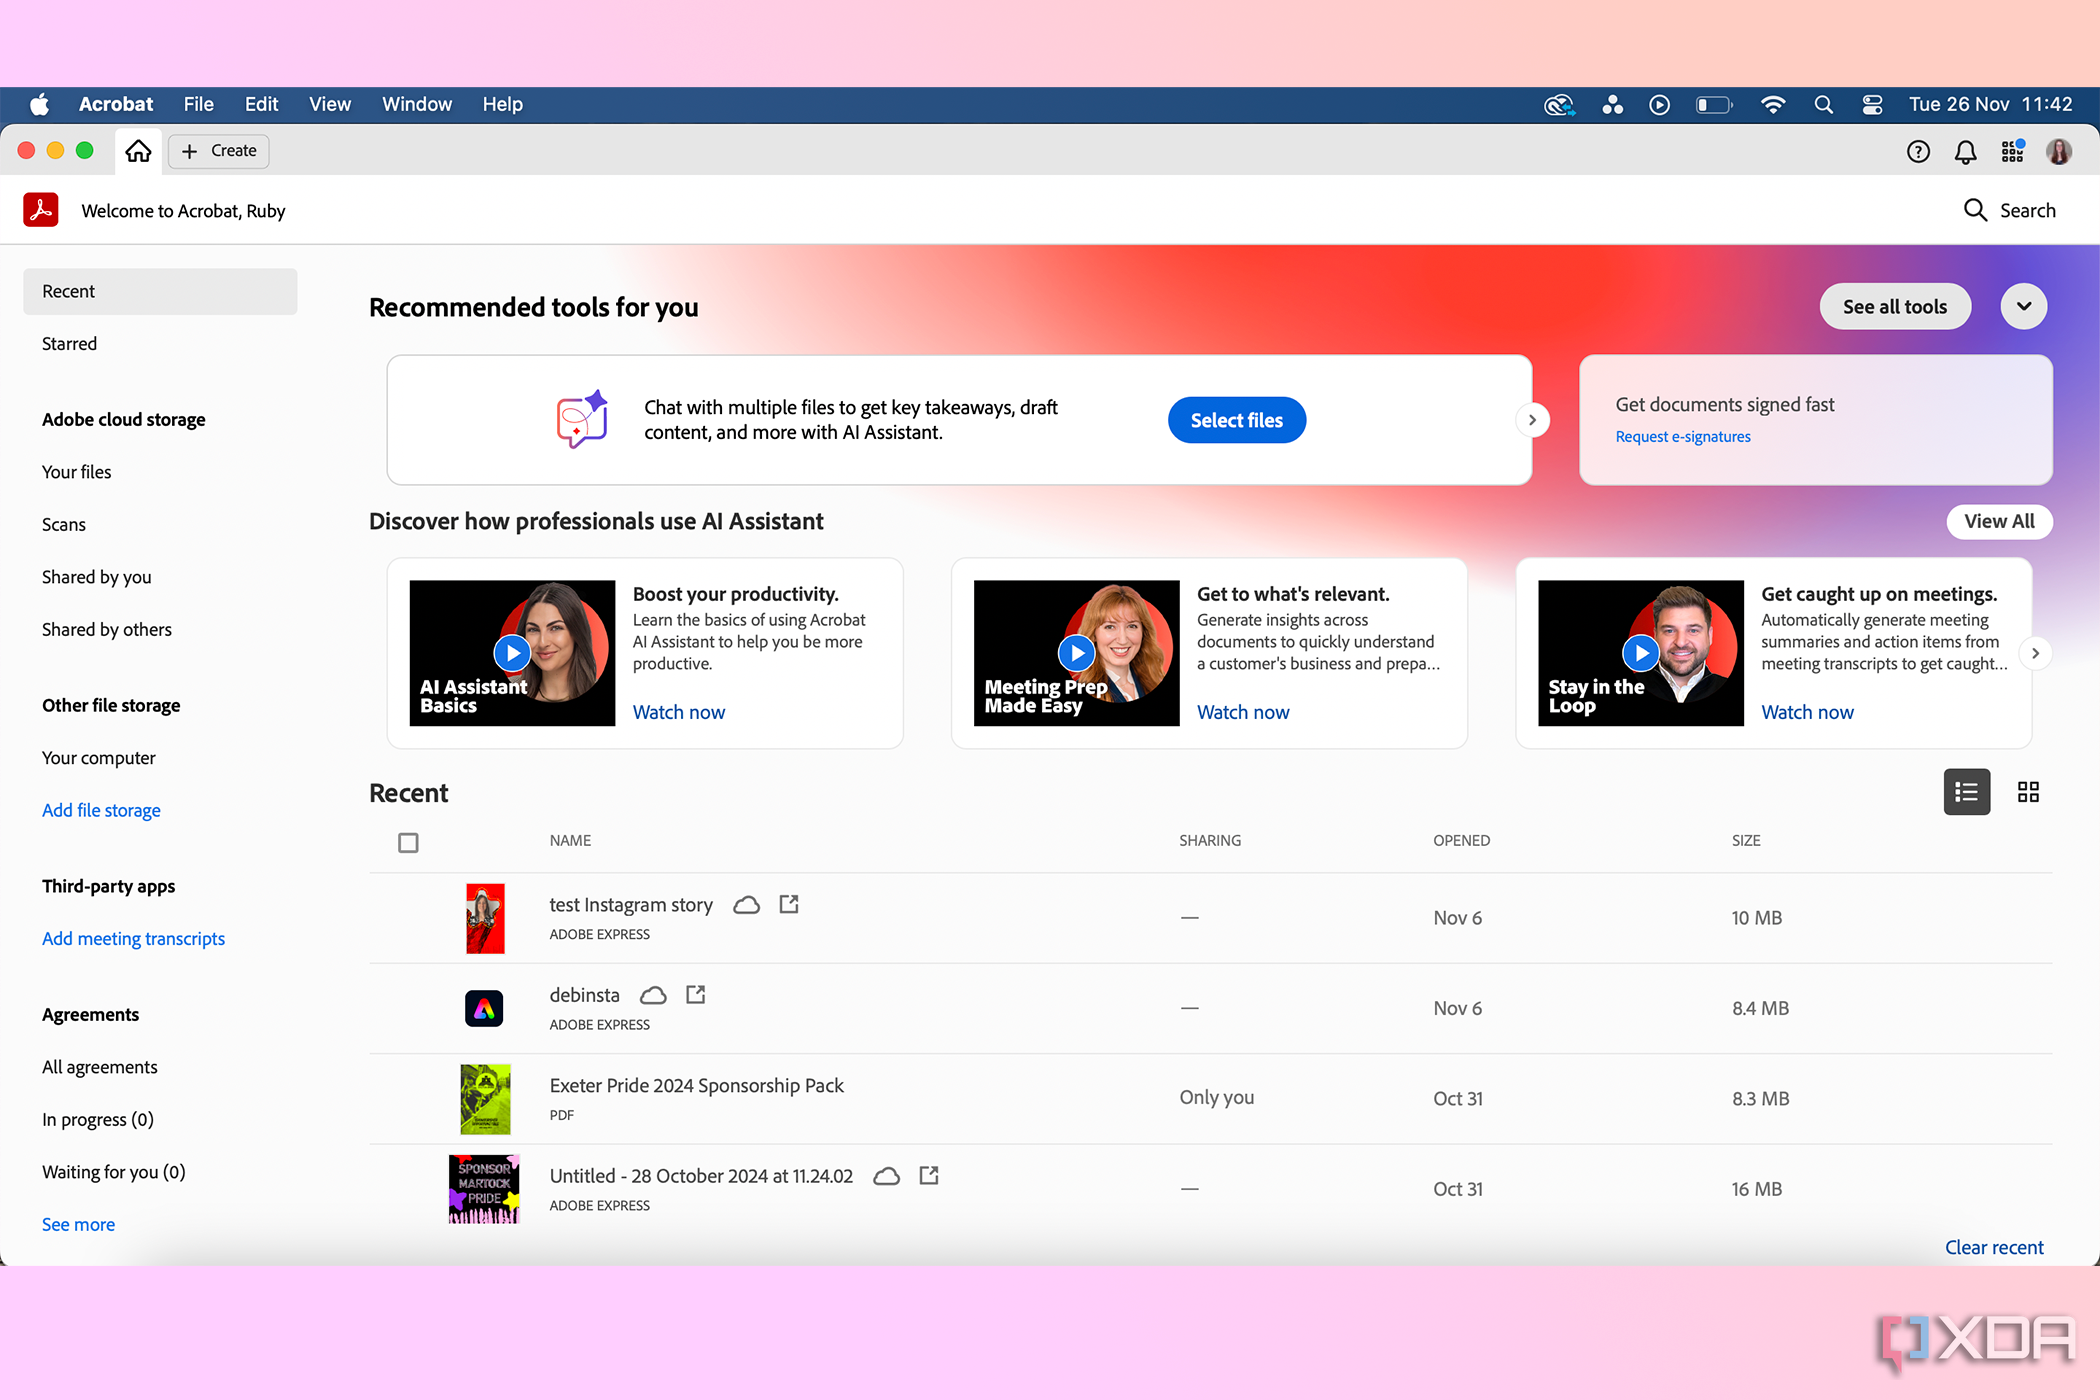This screenshot has width=2100, height=1400.
Task: Expand the recommended tools dropdown chevron
Action: (2024, 306)
